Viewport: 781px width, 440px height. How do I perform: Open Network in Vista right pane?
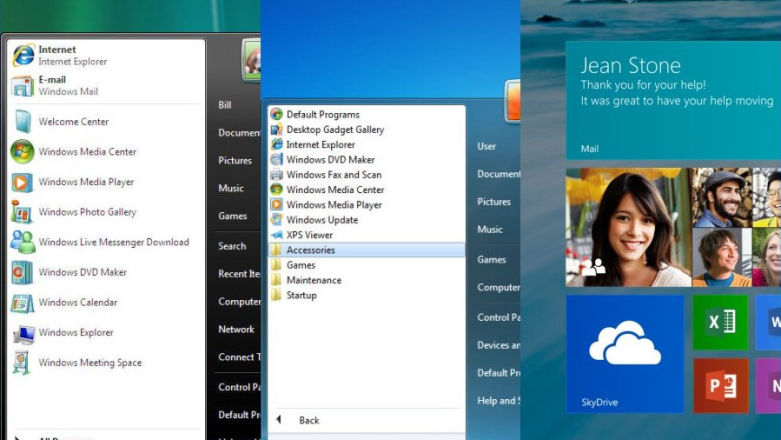click(x=236, y=329)
